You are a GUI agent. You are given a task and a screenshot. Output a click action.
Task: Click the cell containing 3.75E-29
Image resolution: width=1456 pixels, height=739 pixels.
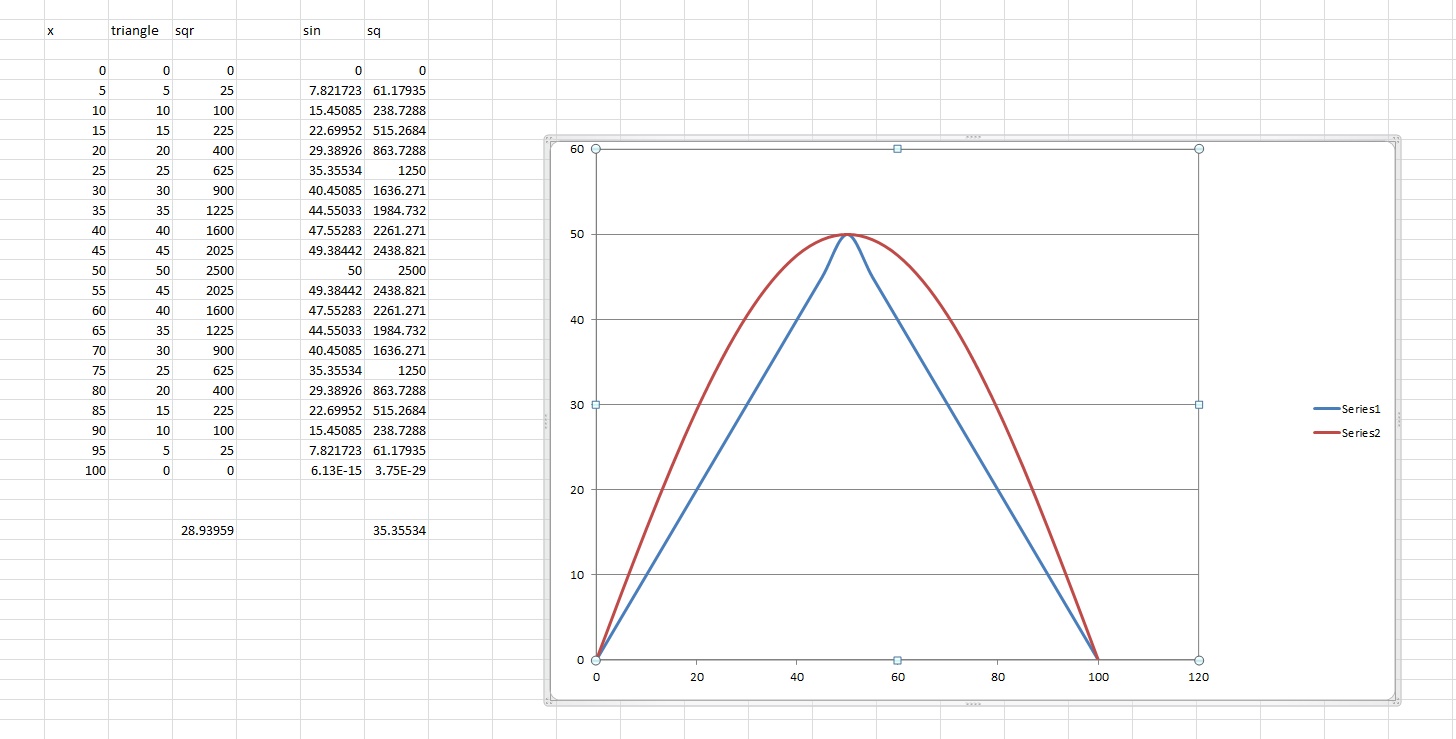point(398,471)
